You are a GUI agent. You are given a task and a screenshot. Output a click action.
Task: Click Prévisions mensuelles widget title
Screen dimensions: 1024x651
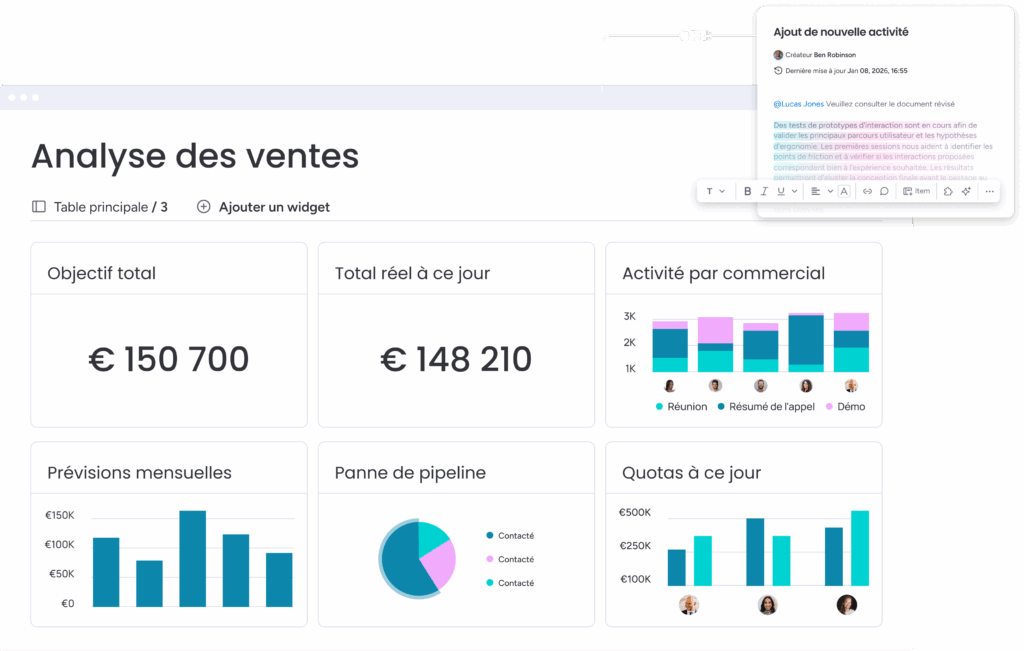(x=139, y=472)
